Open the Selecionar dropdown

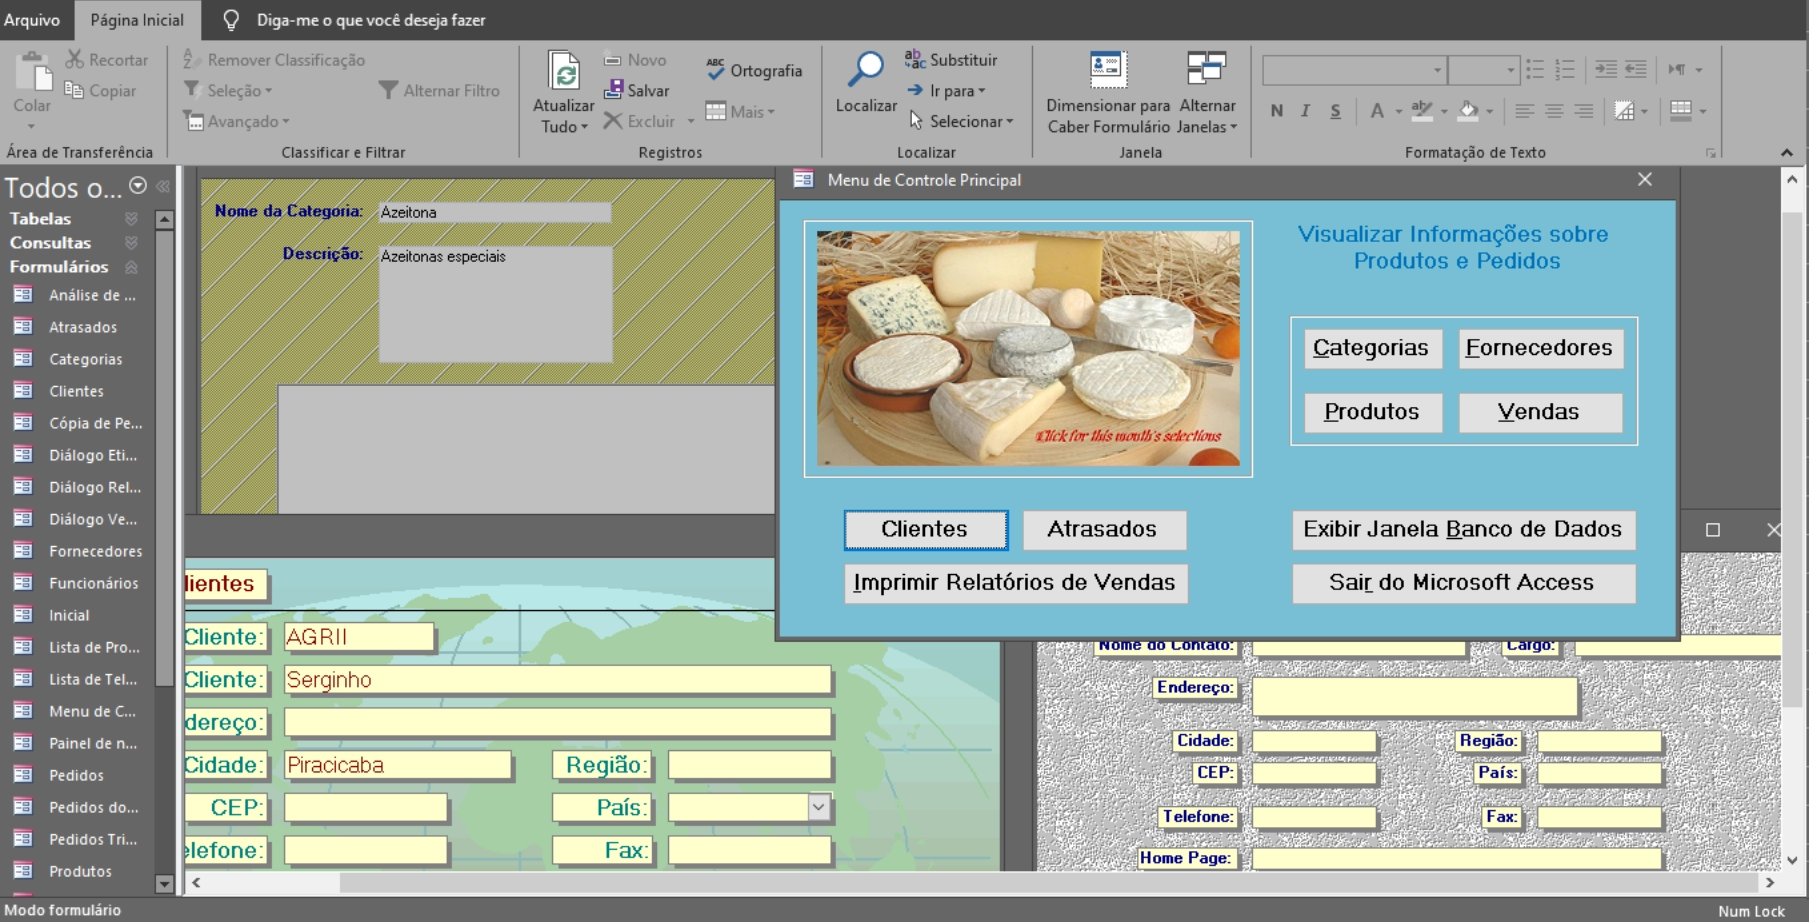pos(961,121)
